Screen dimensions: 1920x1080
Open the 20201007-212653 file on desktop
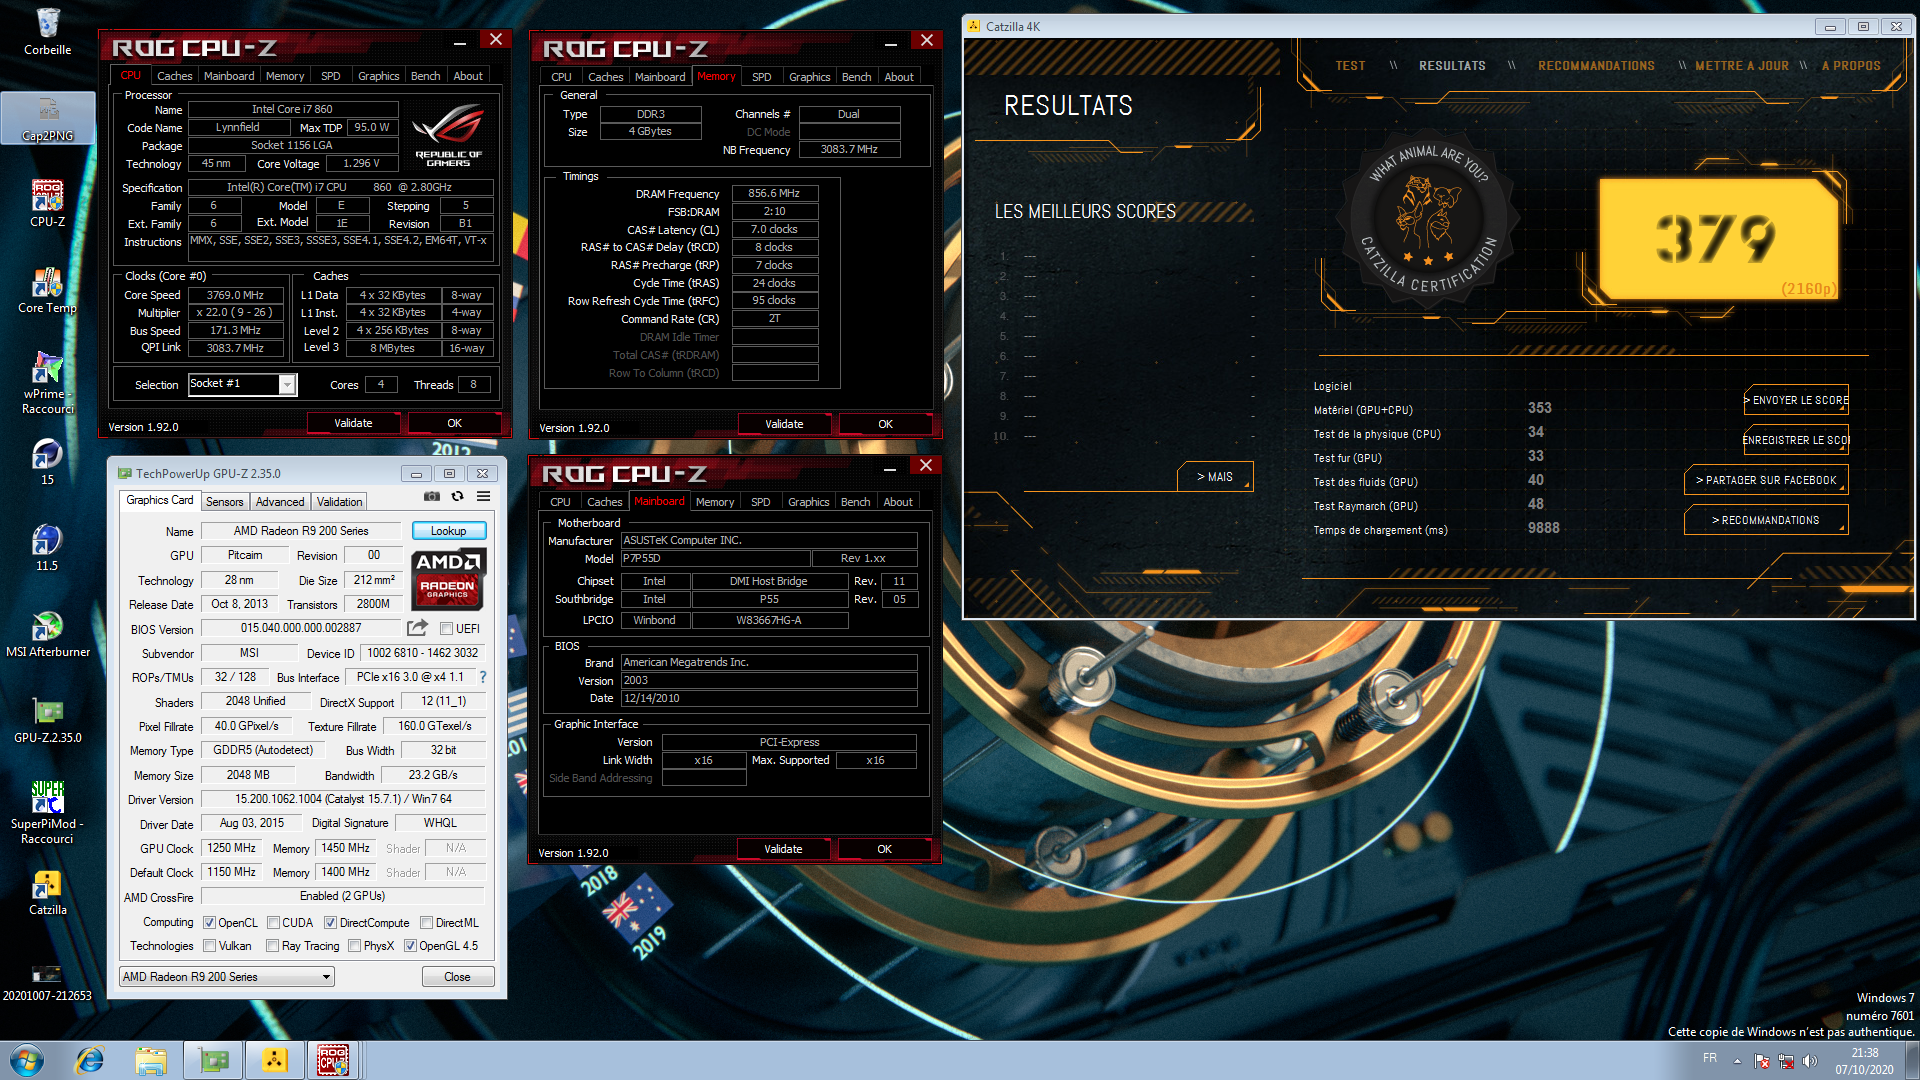(x=47, y=980)
